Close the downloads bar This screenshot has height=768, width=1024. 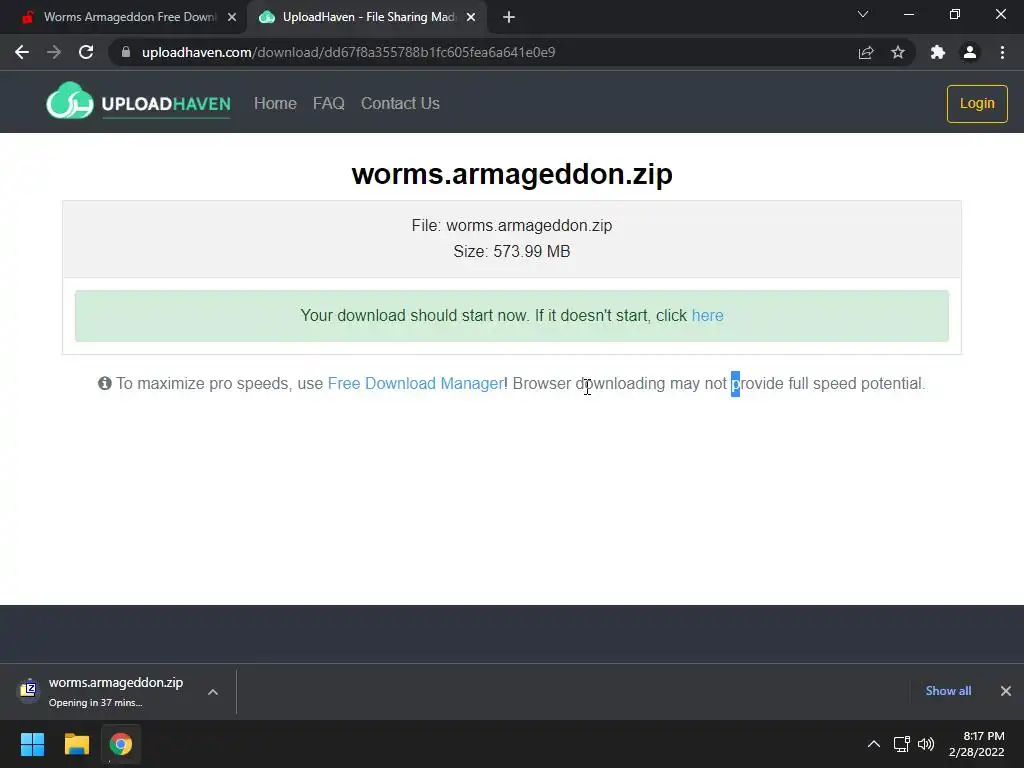point(1006,691)
